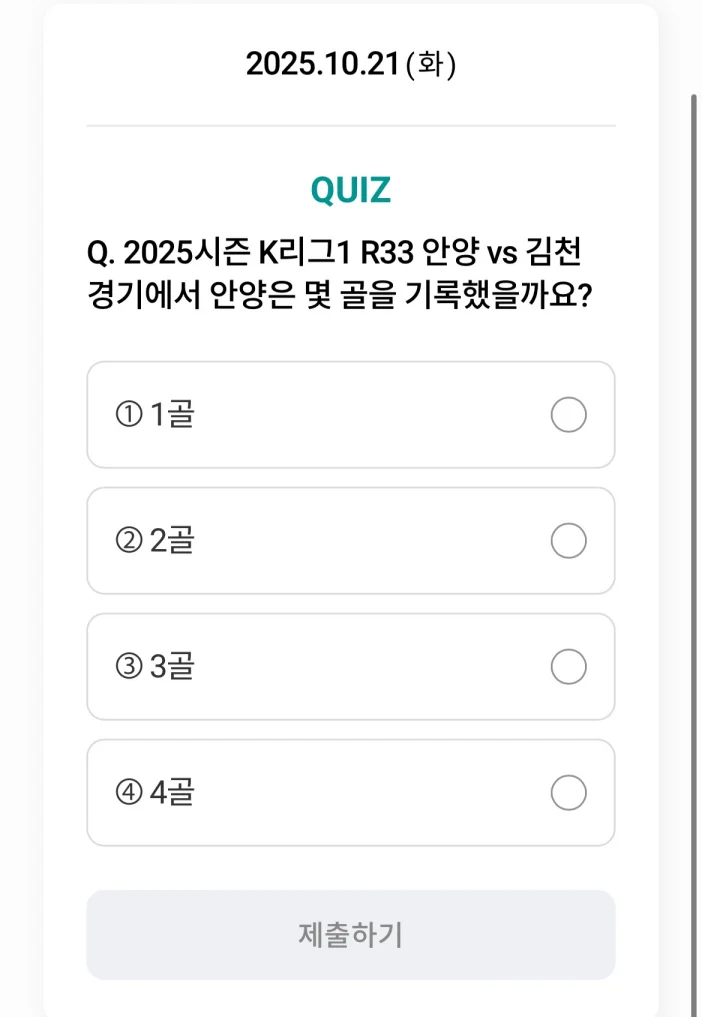Tap the unfilled circle next to 2골

click(x=568, y=541)
